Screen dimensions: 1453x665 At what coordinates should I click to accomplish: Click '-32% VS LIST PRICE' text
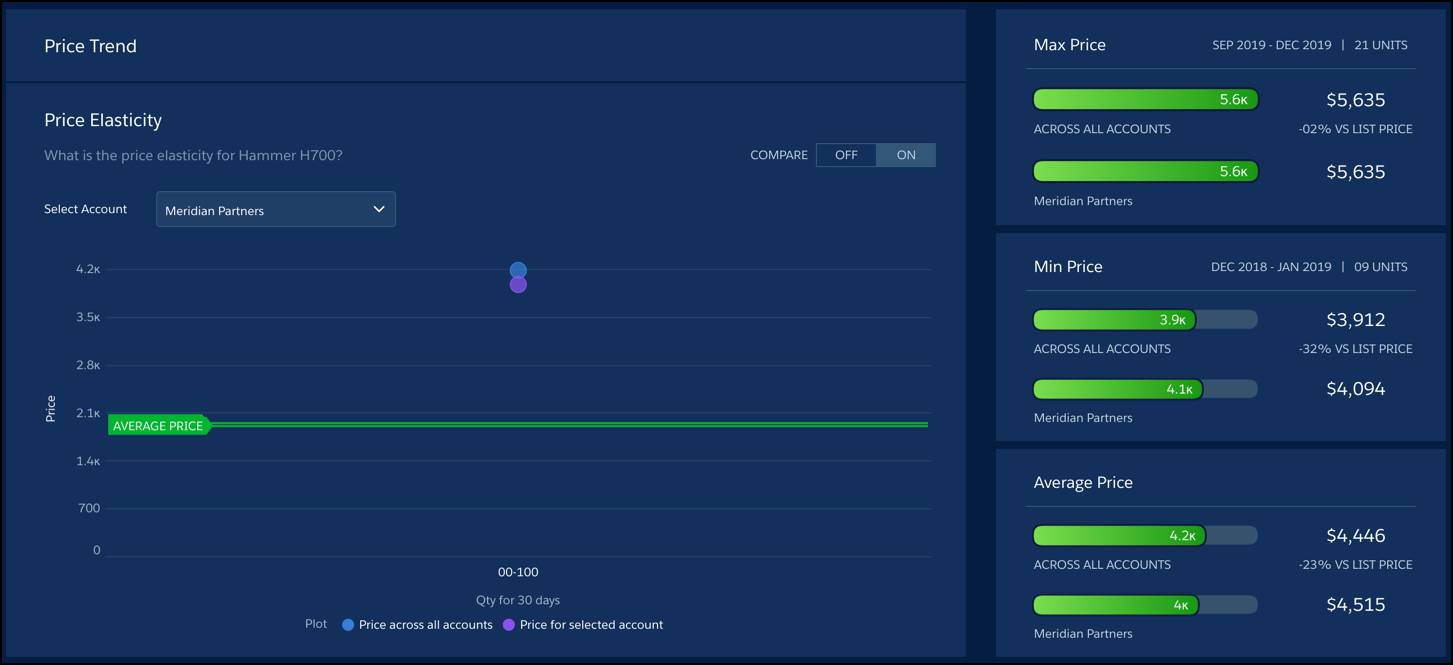click(1356, 349)
